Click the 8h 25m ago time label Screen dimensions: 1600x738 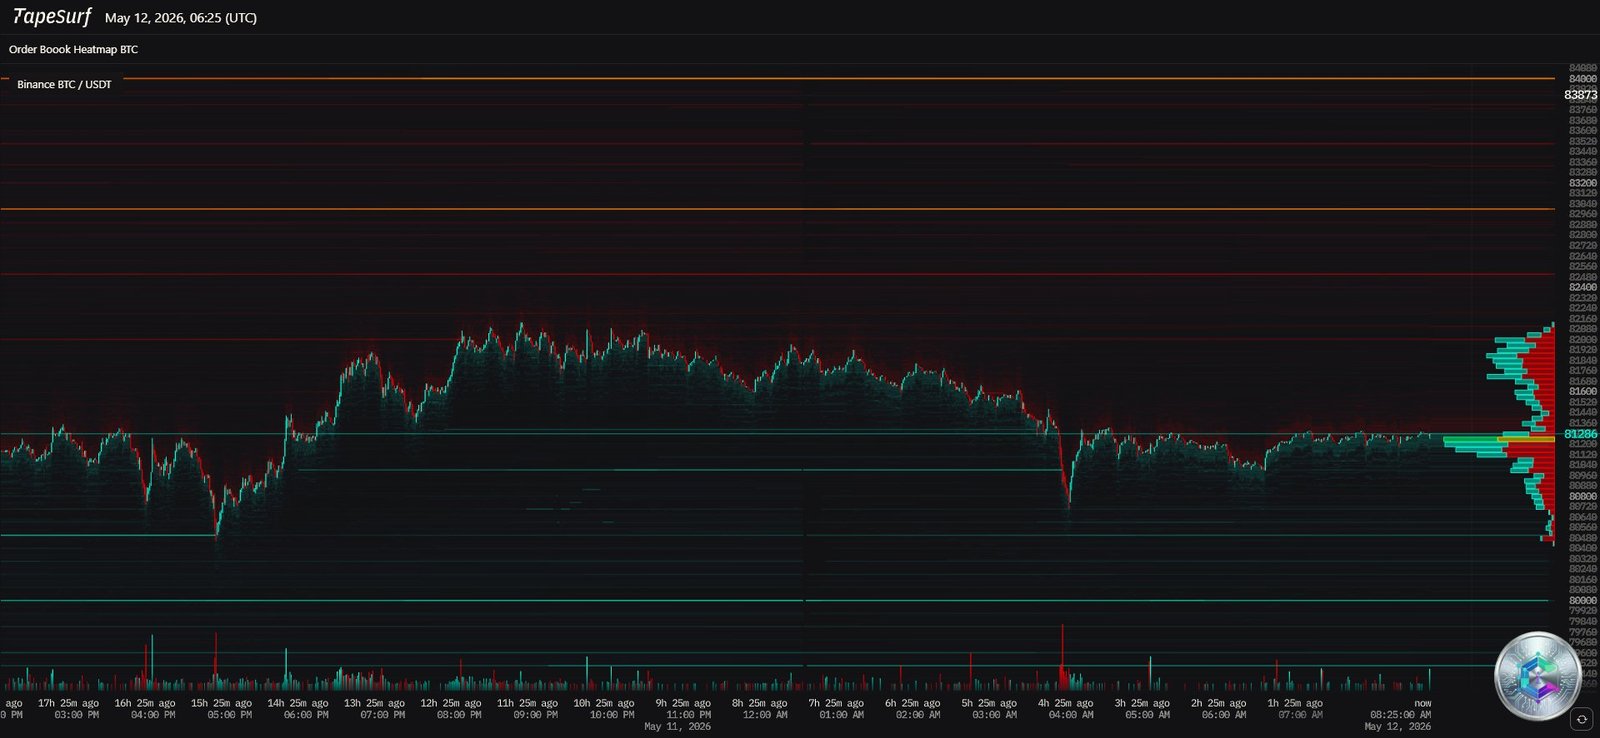760,703
